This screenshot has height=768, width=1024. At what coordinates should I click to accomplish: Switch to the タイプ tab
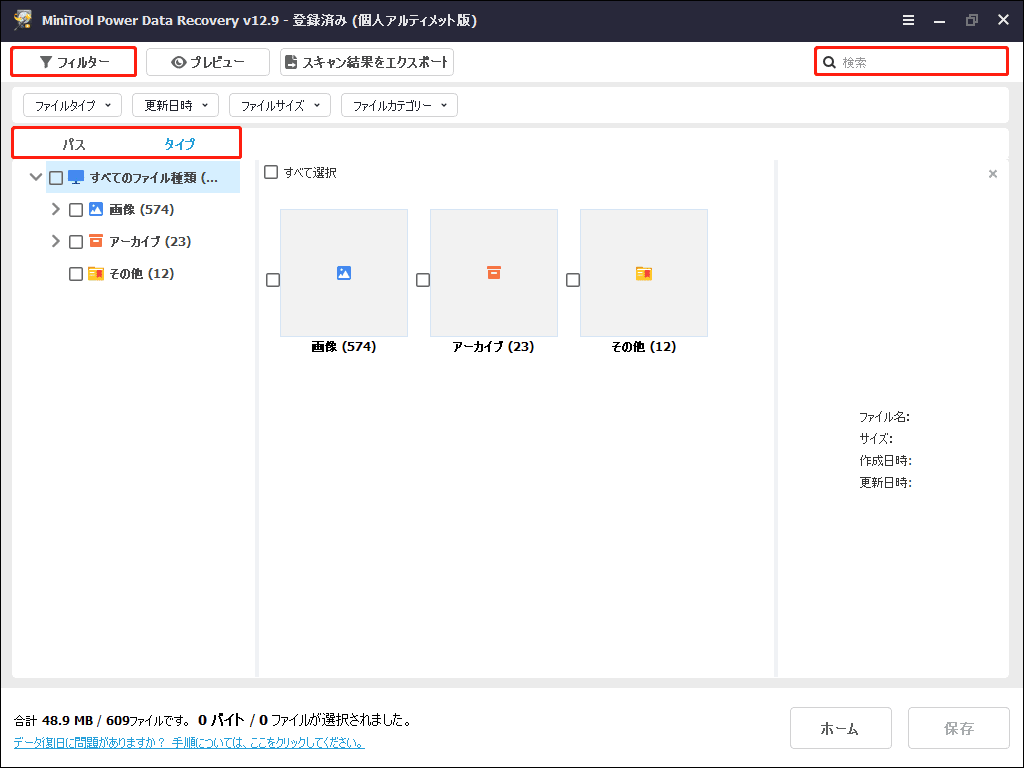tap(179, 144)
